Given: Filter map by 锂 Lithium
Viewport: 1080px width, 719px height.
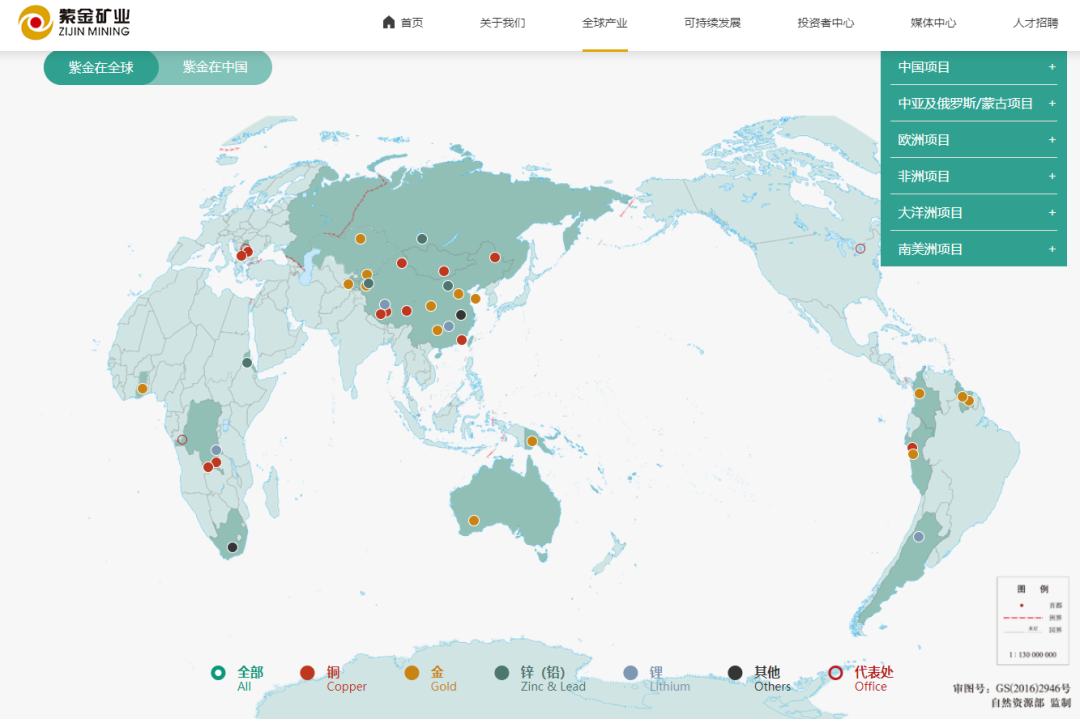Looking at the screenshot, I should click(656, 678).
